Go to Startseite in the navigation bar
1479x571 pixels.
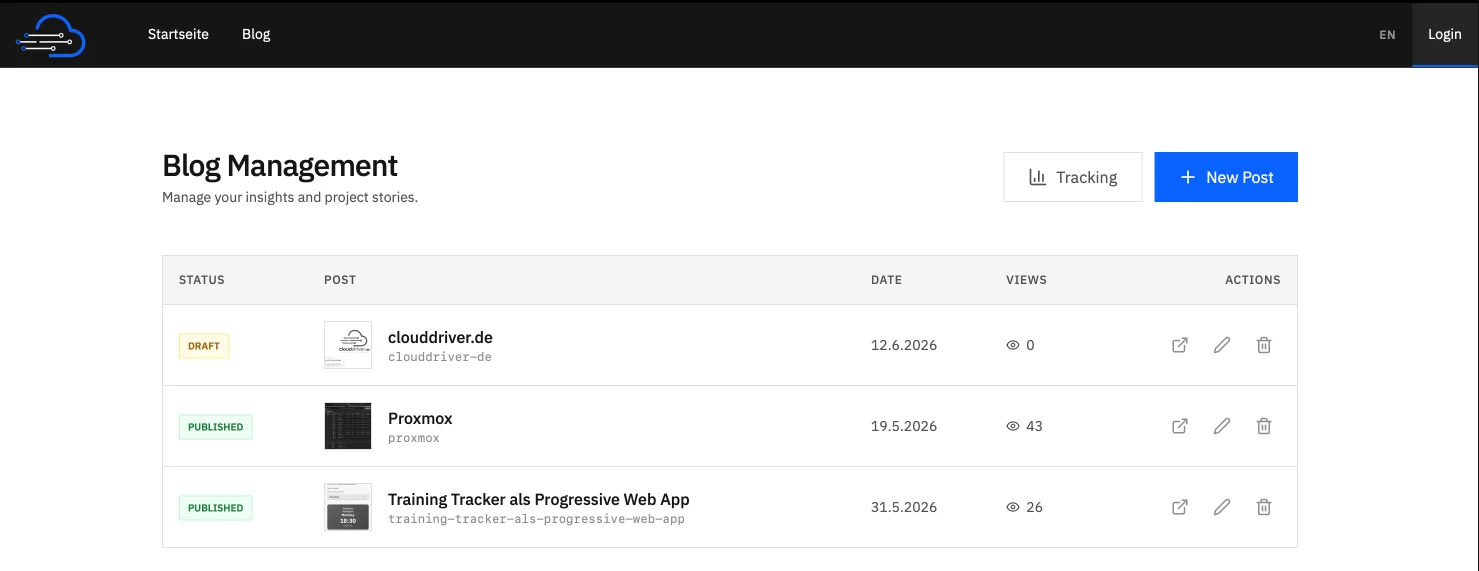tap(178, 34)
